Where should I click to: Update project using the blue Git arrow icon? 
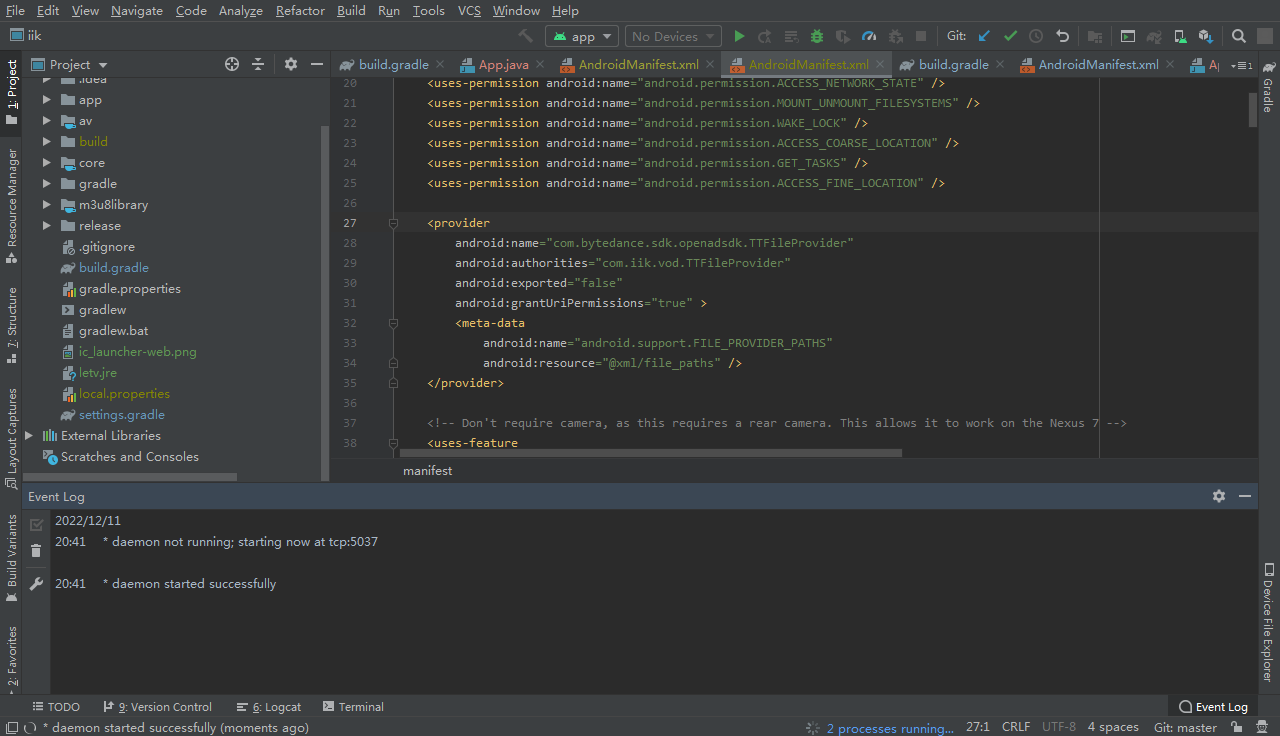982,36
